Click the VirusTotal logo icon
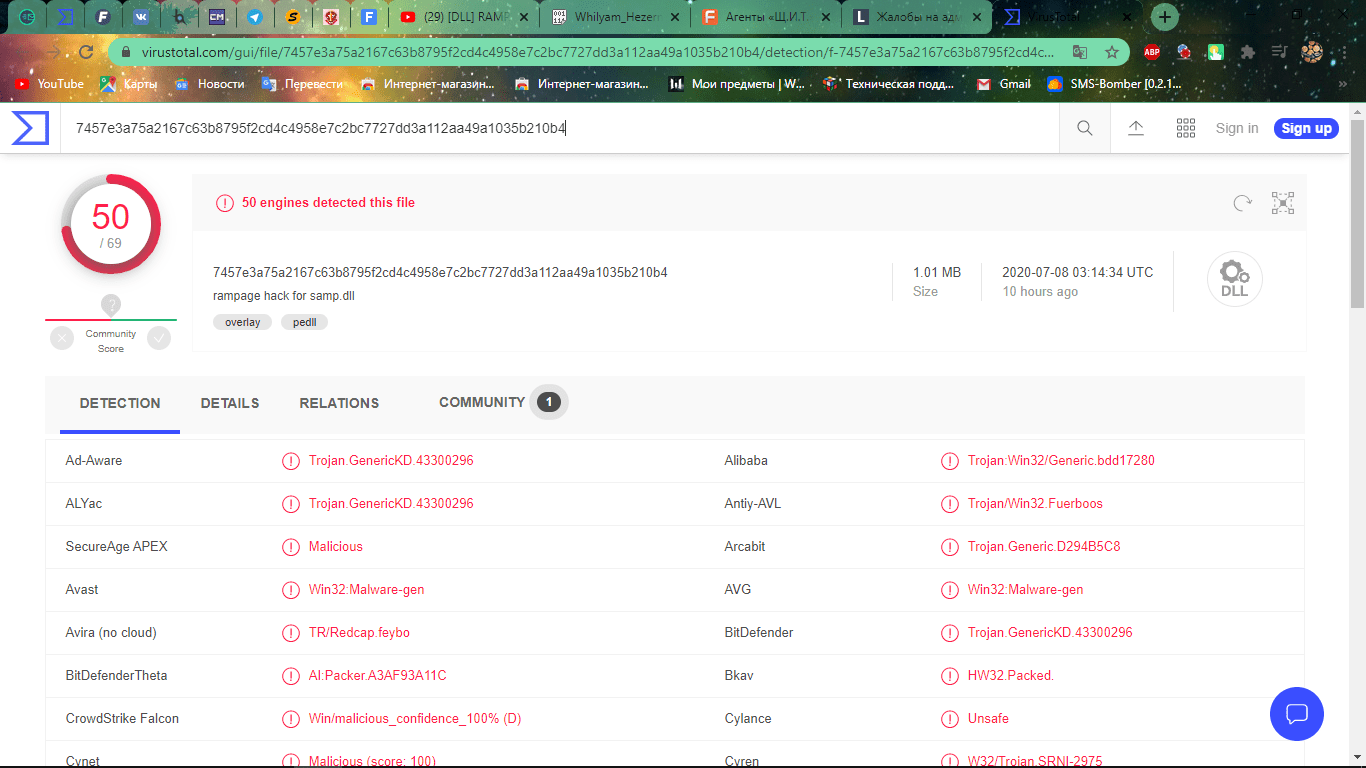This screenshot has height=768, width=1366. pos(29,128)
